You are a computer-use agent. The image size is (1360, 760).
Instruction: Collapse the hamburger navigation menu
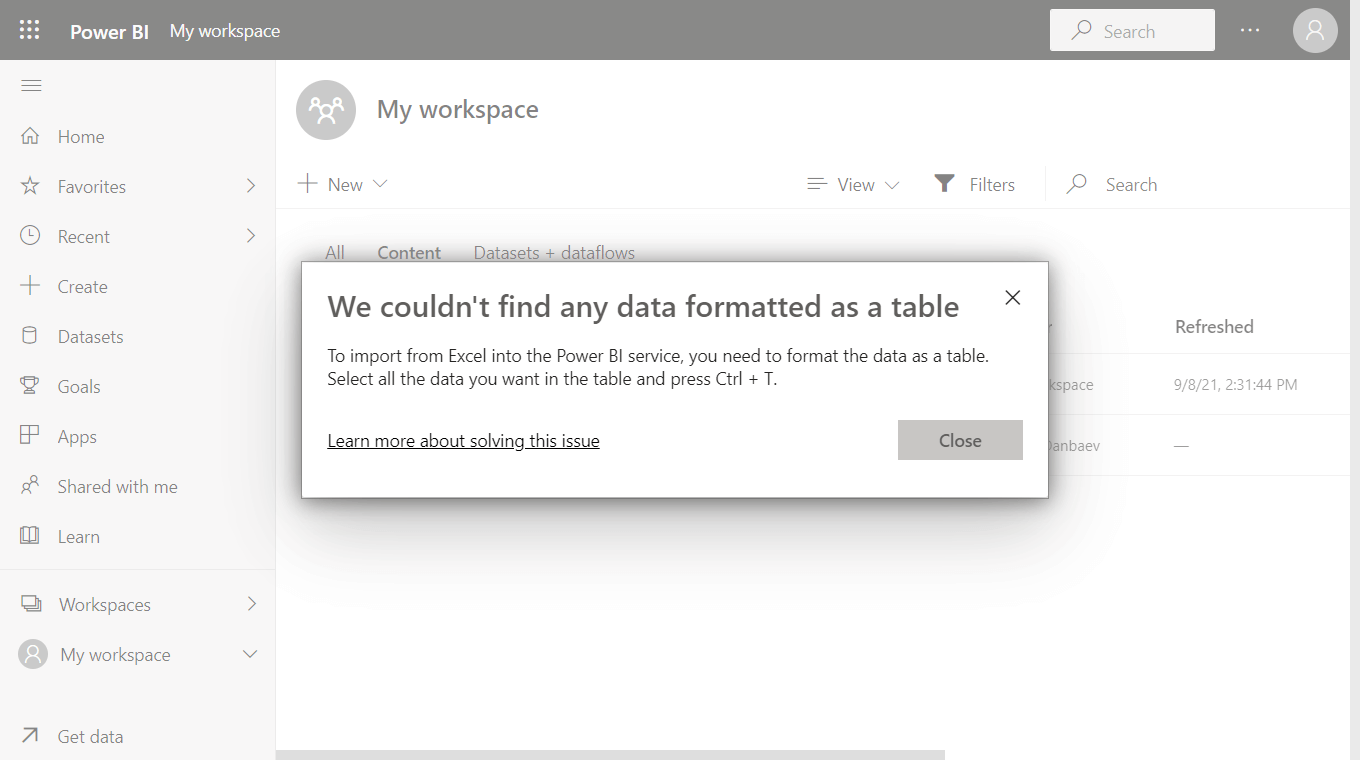tap(31, 86)
